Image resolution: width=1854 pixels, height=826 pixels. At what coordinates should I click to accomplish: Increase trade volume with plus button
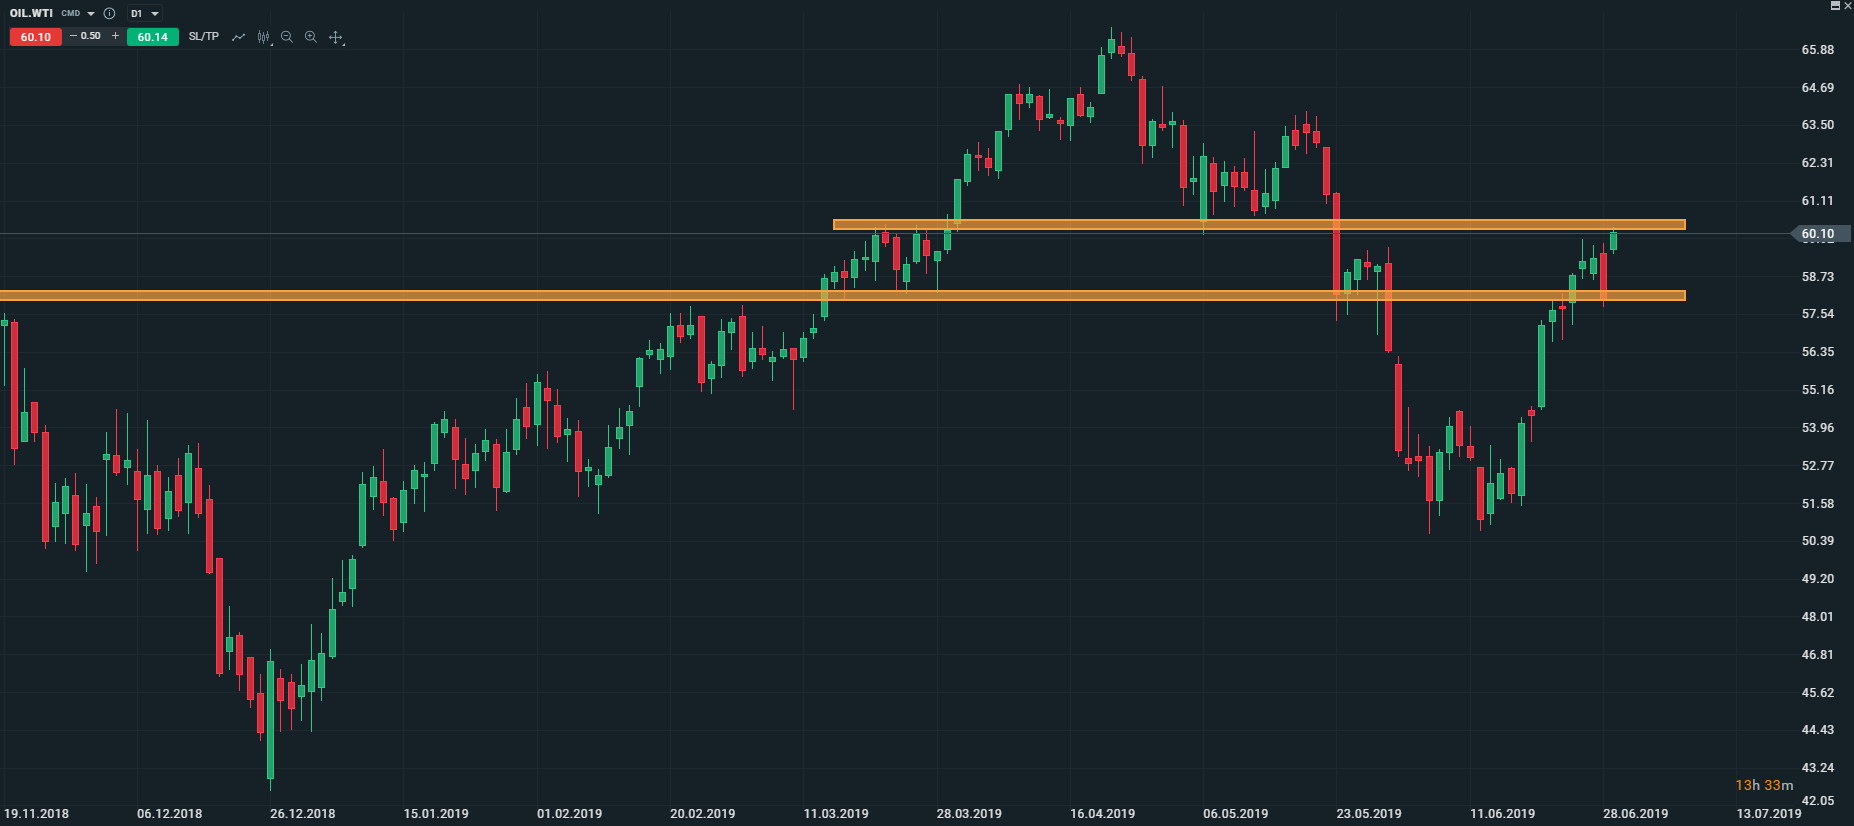coord(116,36)
